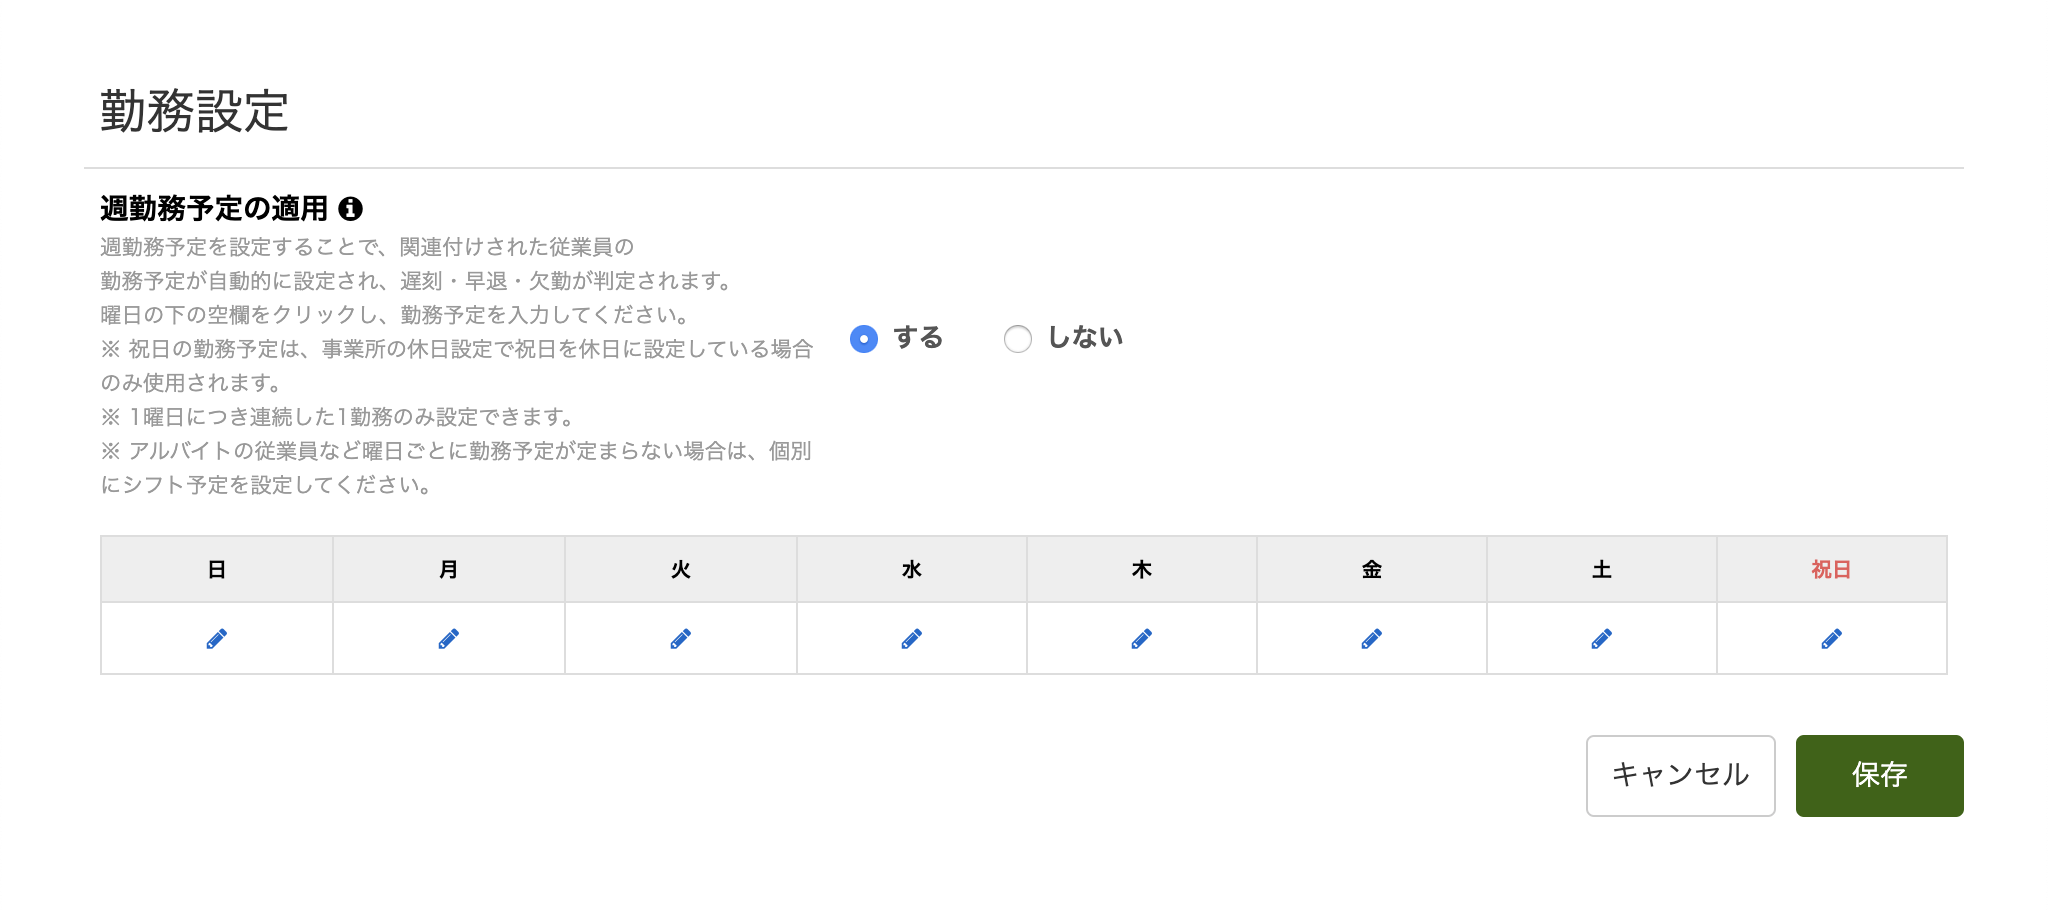Click the 勤務設定 page title

pos(194,111)
